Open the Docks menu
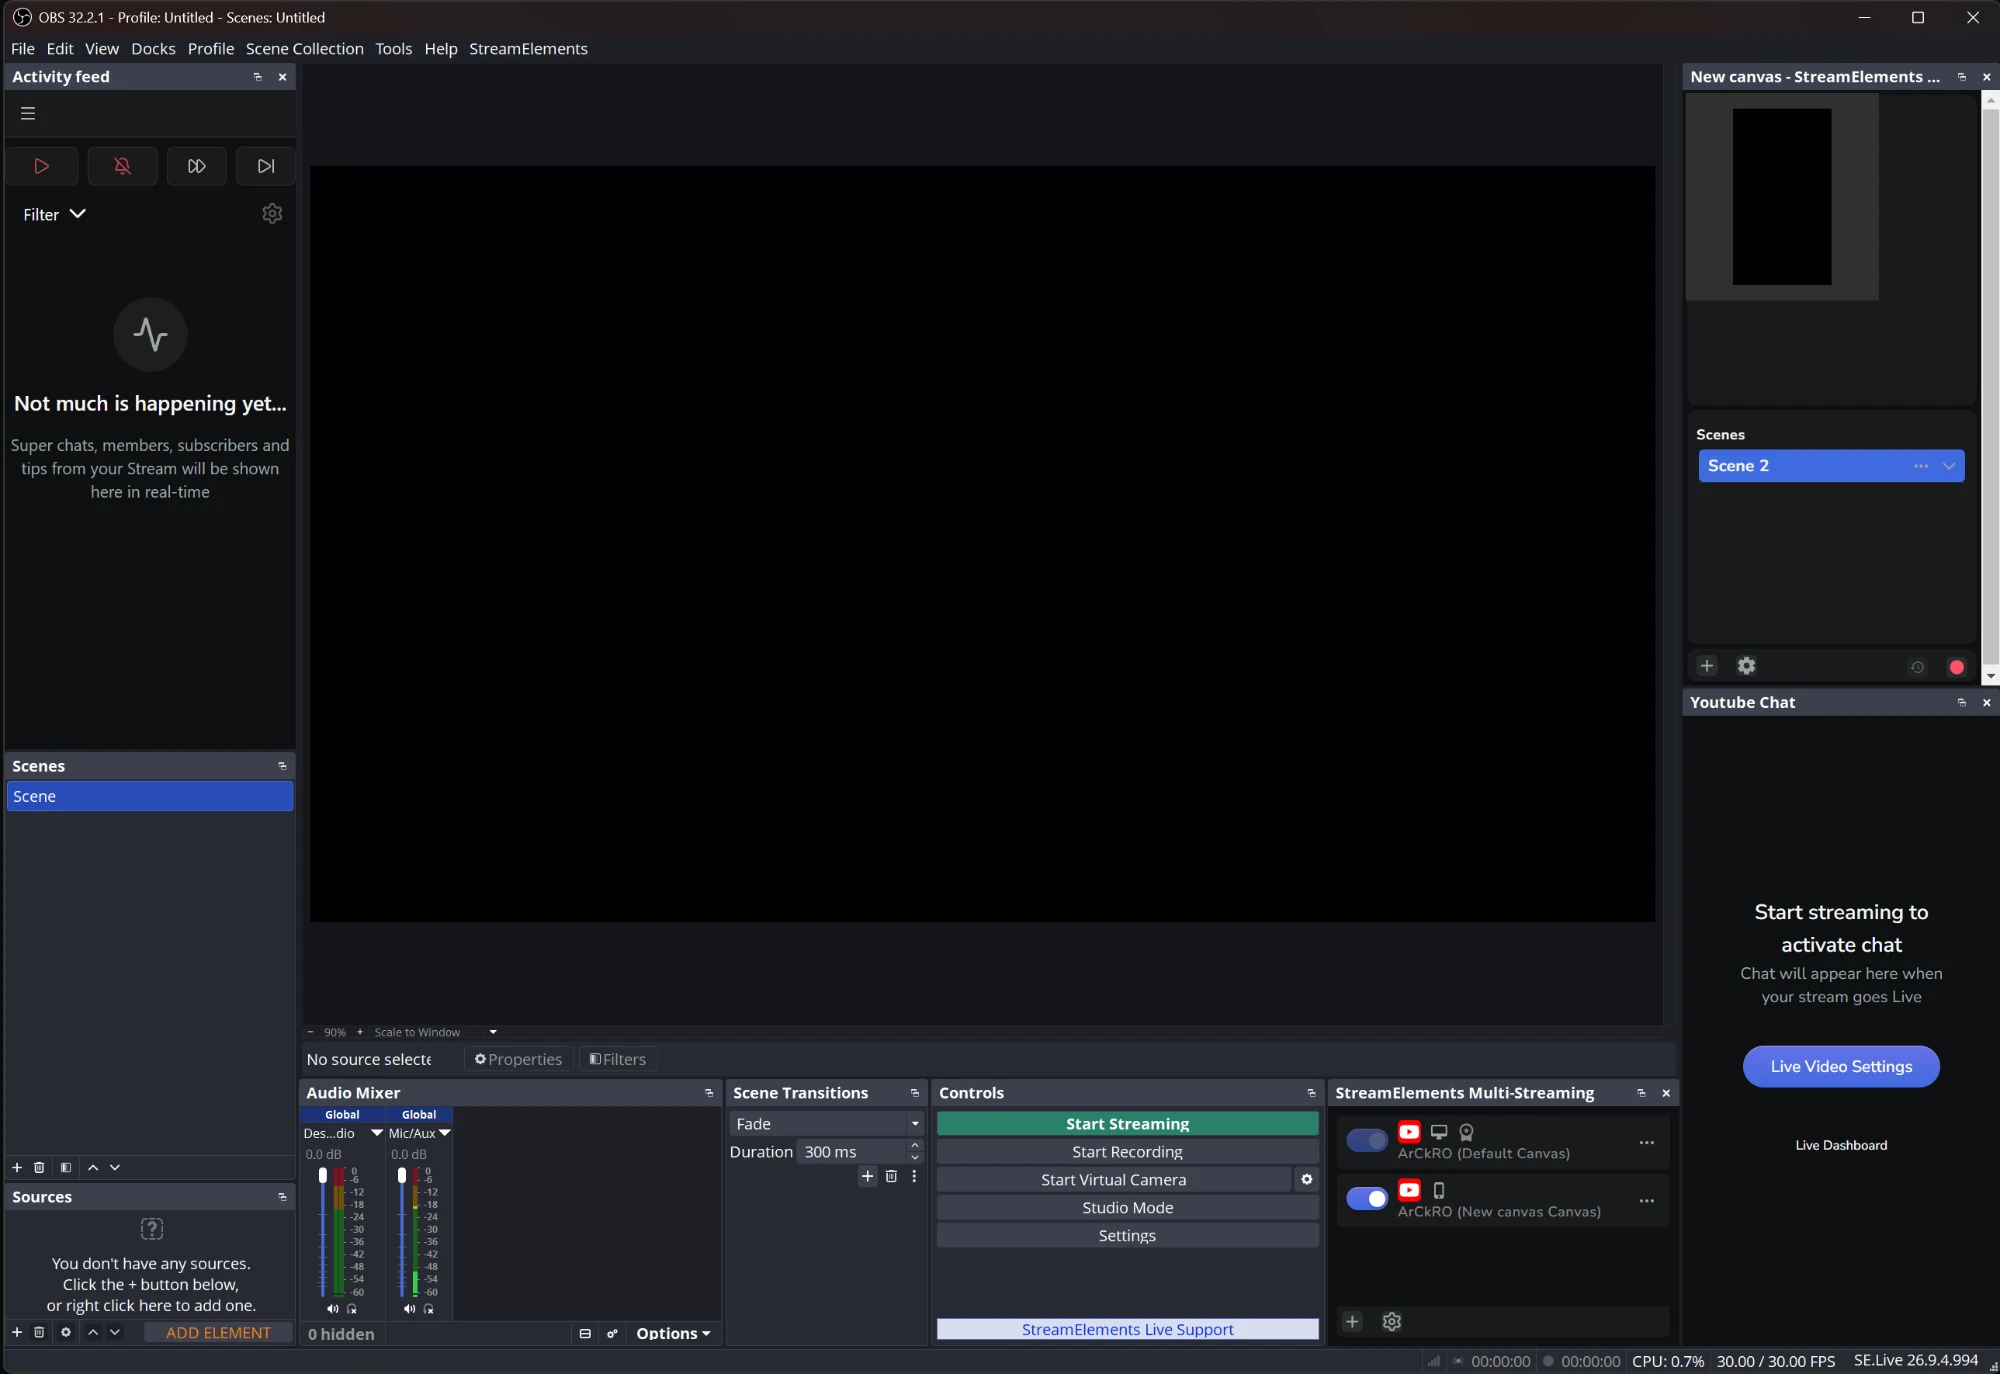This screenshot has height=1374, width=2000. point(153,49)
